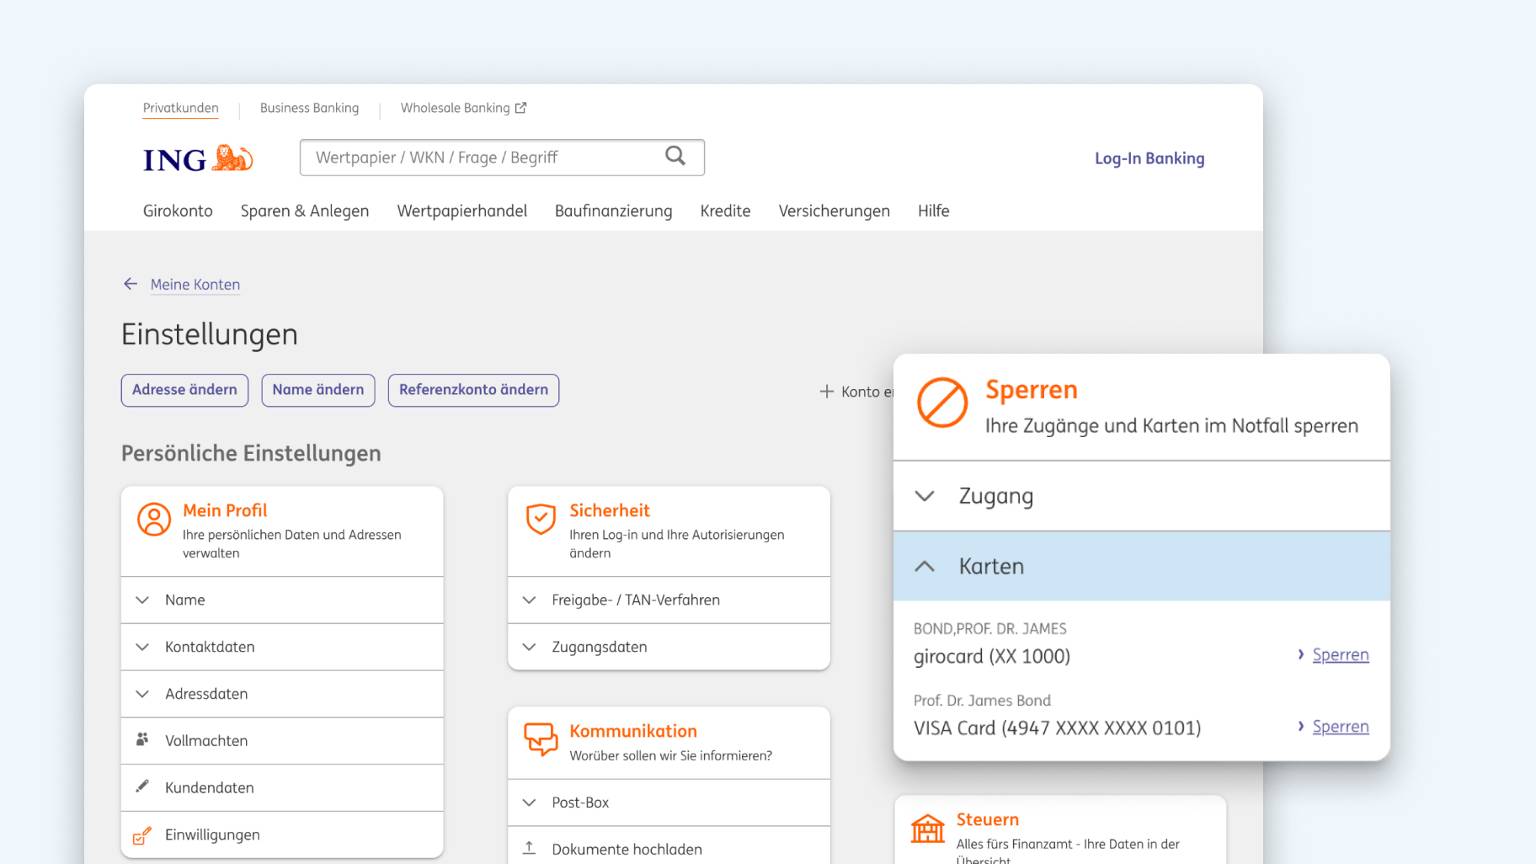Click the Kommunikation heading

[633, 731]
